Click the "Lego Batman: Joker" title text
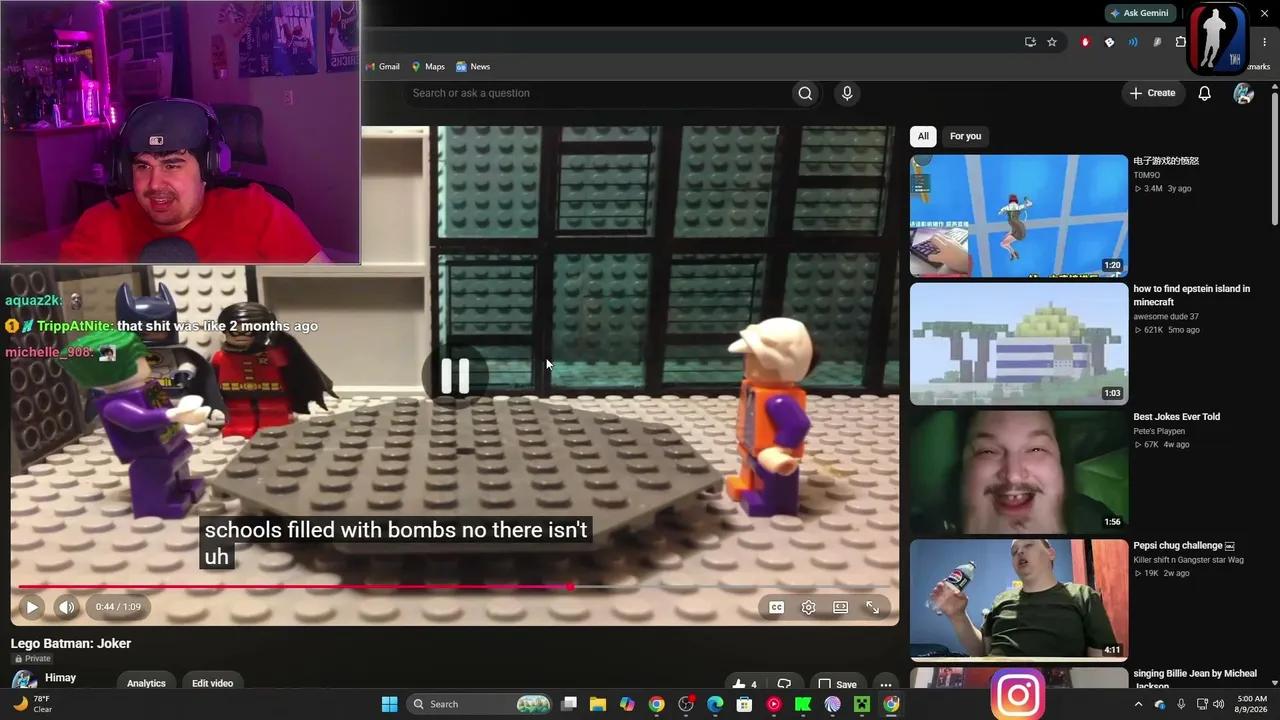 pyautogui.click(x=71, y=643)
